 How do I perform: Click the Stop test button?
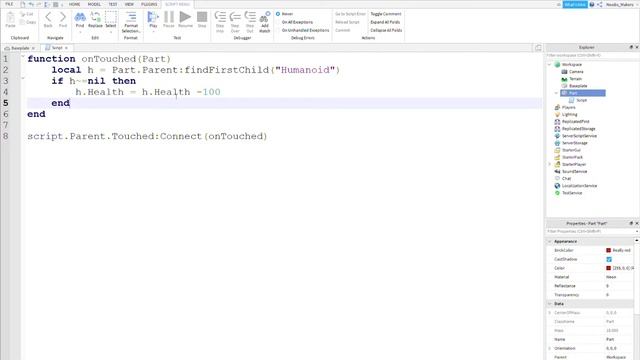(202, 17)
